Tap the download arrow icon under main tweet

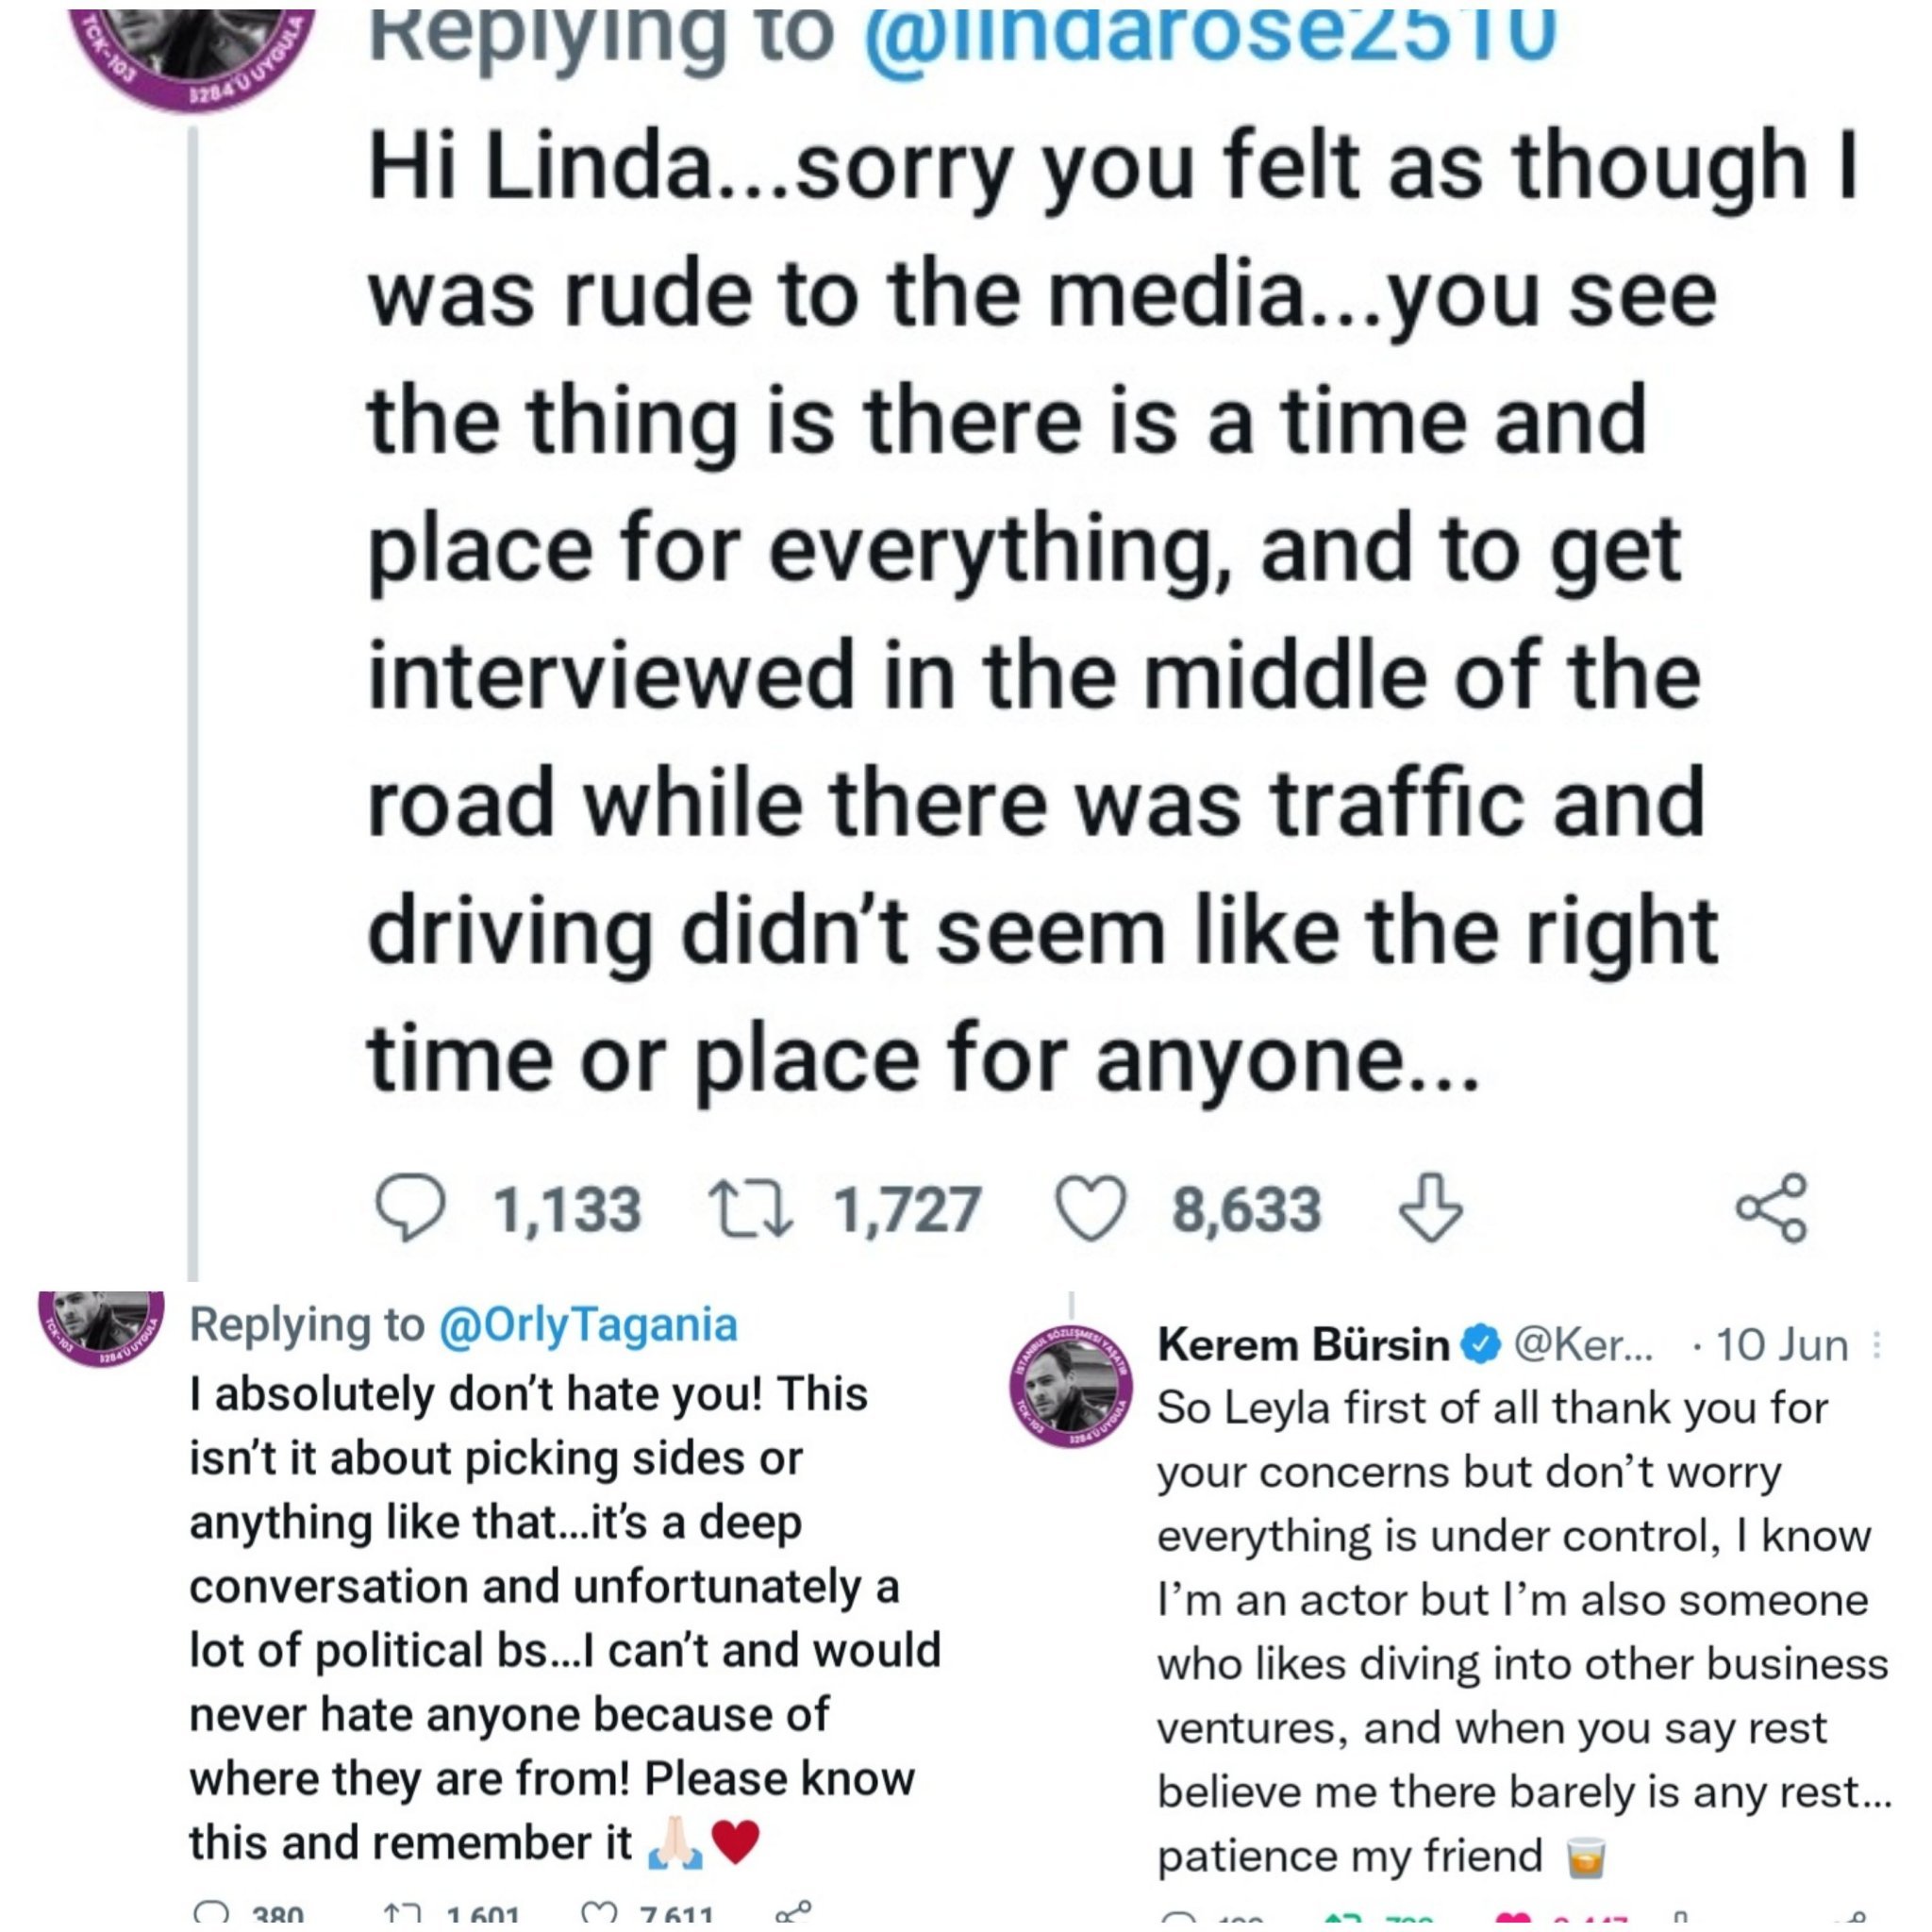coord(1430,1208)
